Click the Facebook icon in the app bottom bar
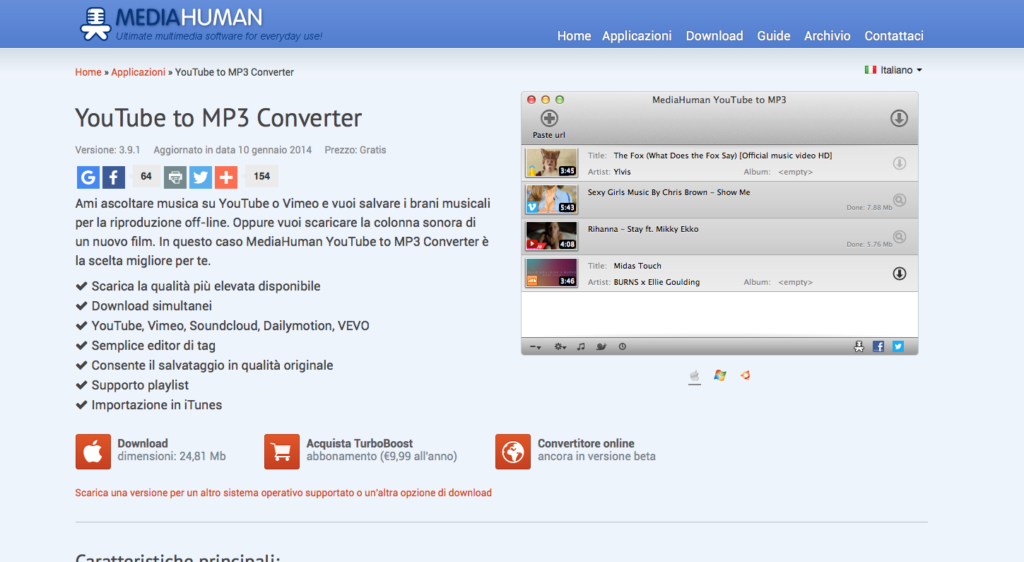Viewport: 1024px width, 562px height. point(878,347)
